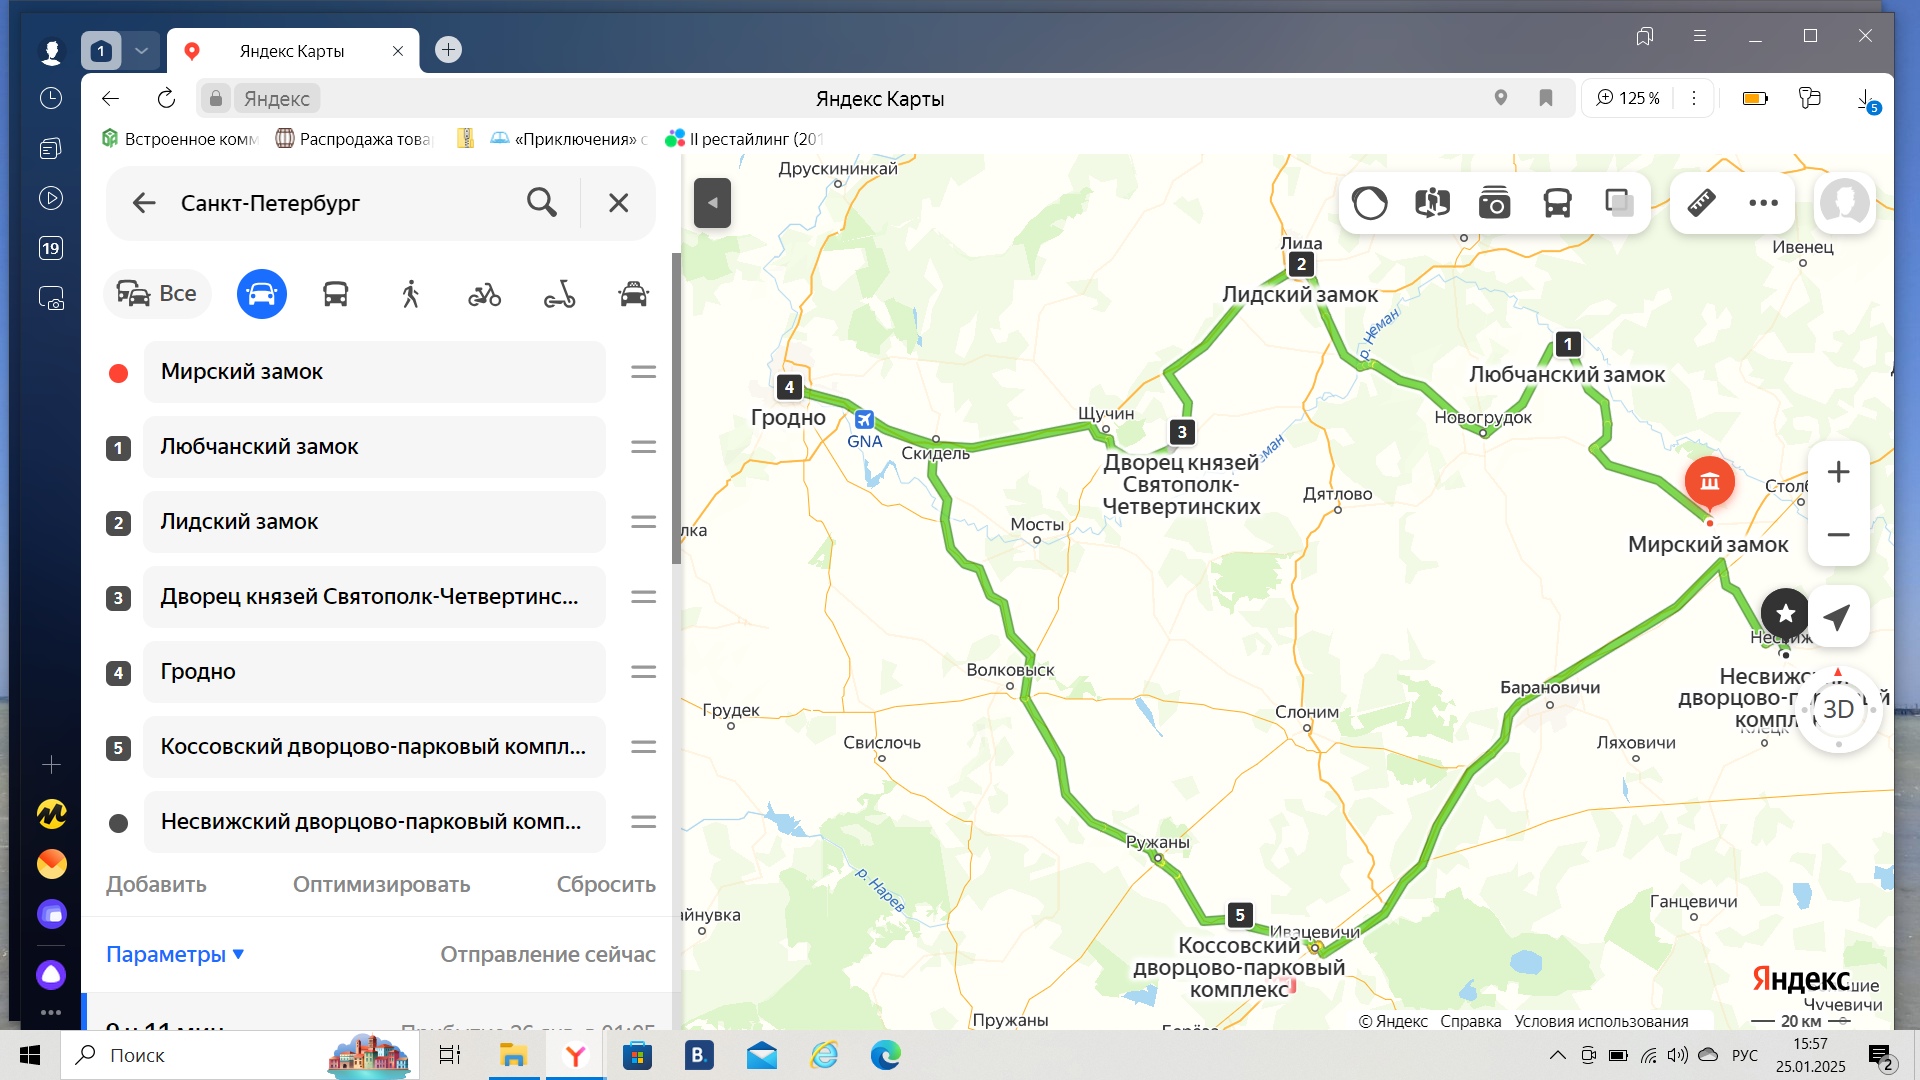Image resolution: width=1920 pixels, height=1080 pixels.
Task: Grab reorder handle for Любчанский замок
Action: click(x=643, y=447)
